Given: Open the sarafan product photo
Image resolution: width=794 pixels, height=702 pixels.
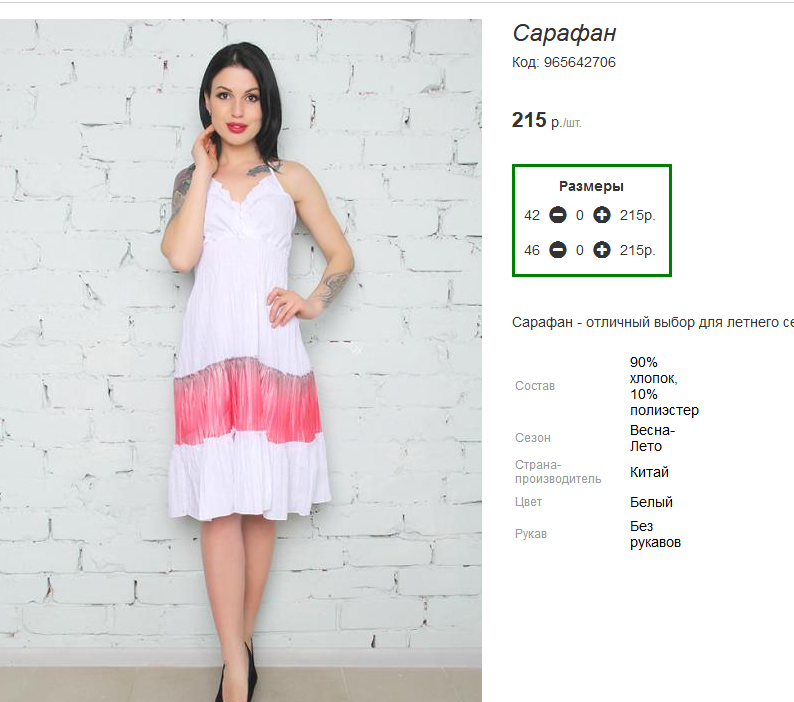Looking at the screenshot, I should pyautogui.click(x=241, y=360).
